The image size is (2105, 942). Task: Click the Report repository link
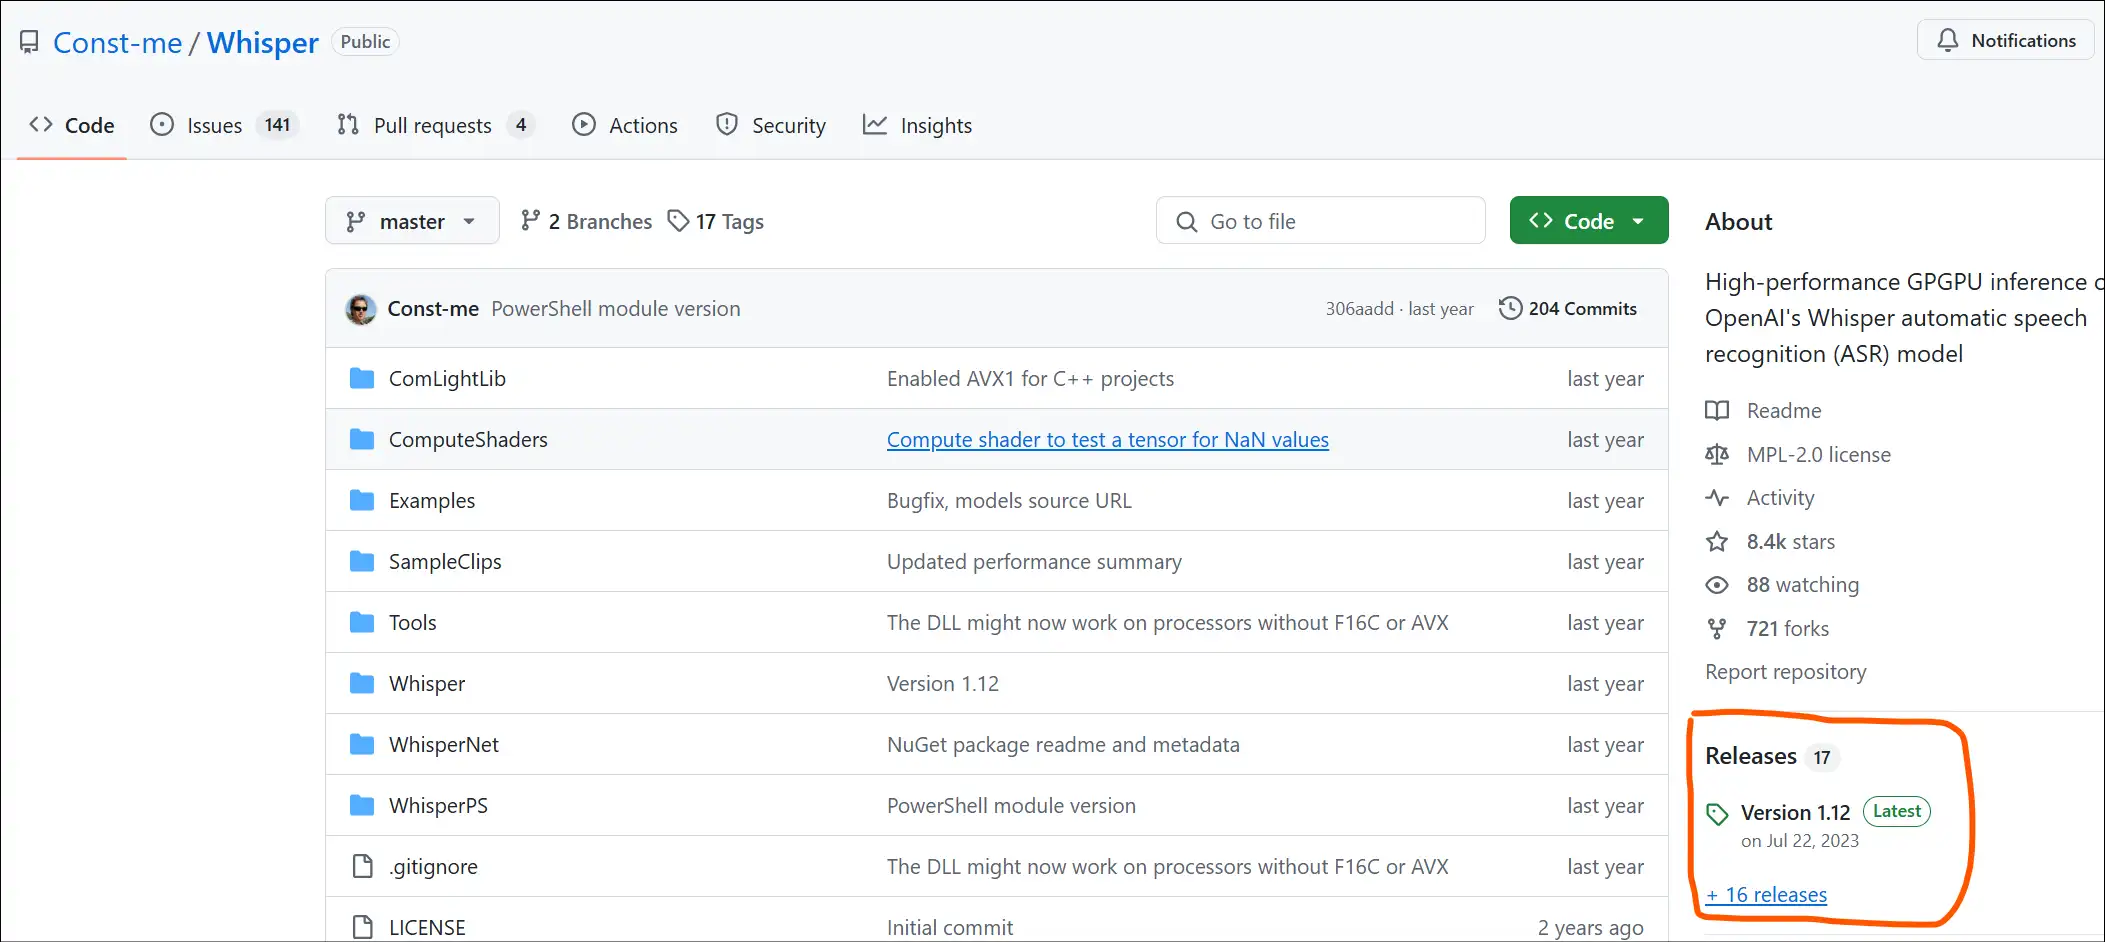point(1786,672)
